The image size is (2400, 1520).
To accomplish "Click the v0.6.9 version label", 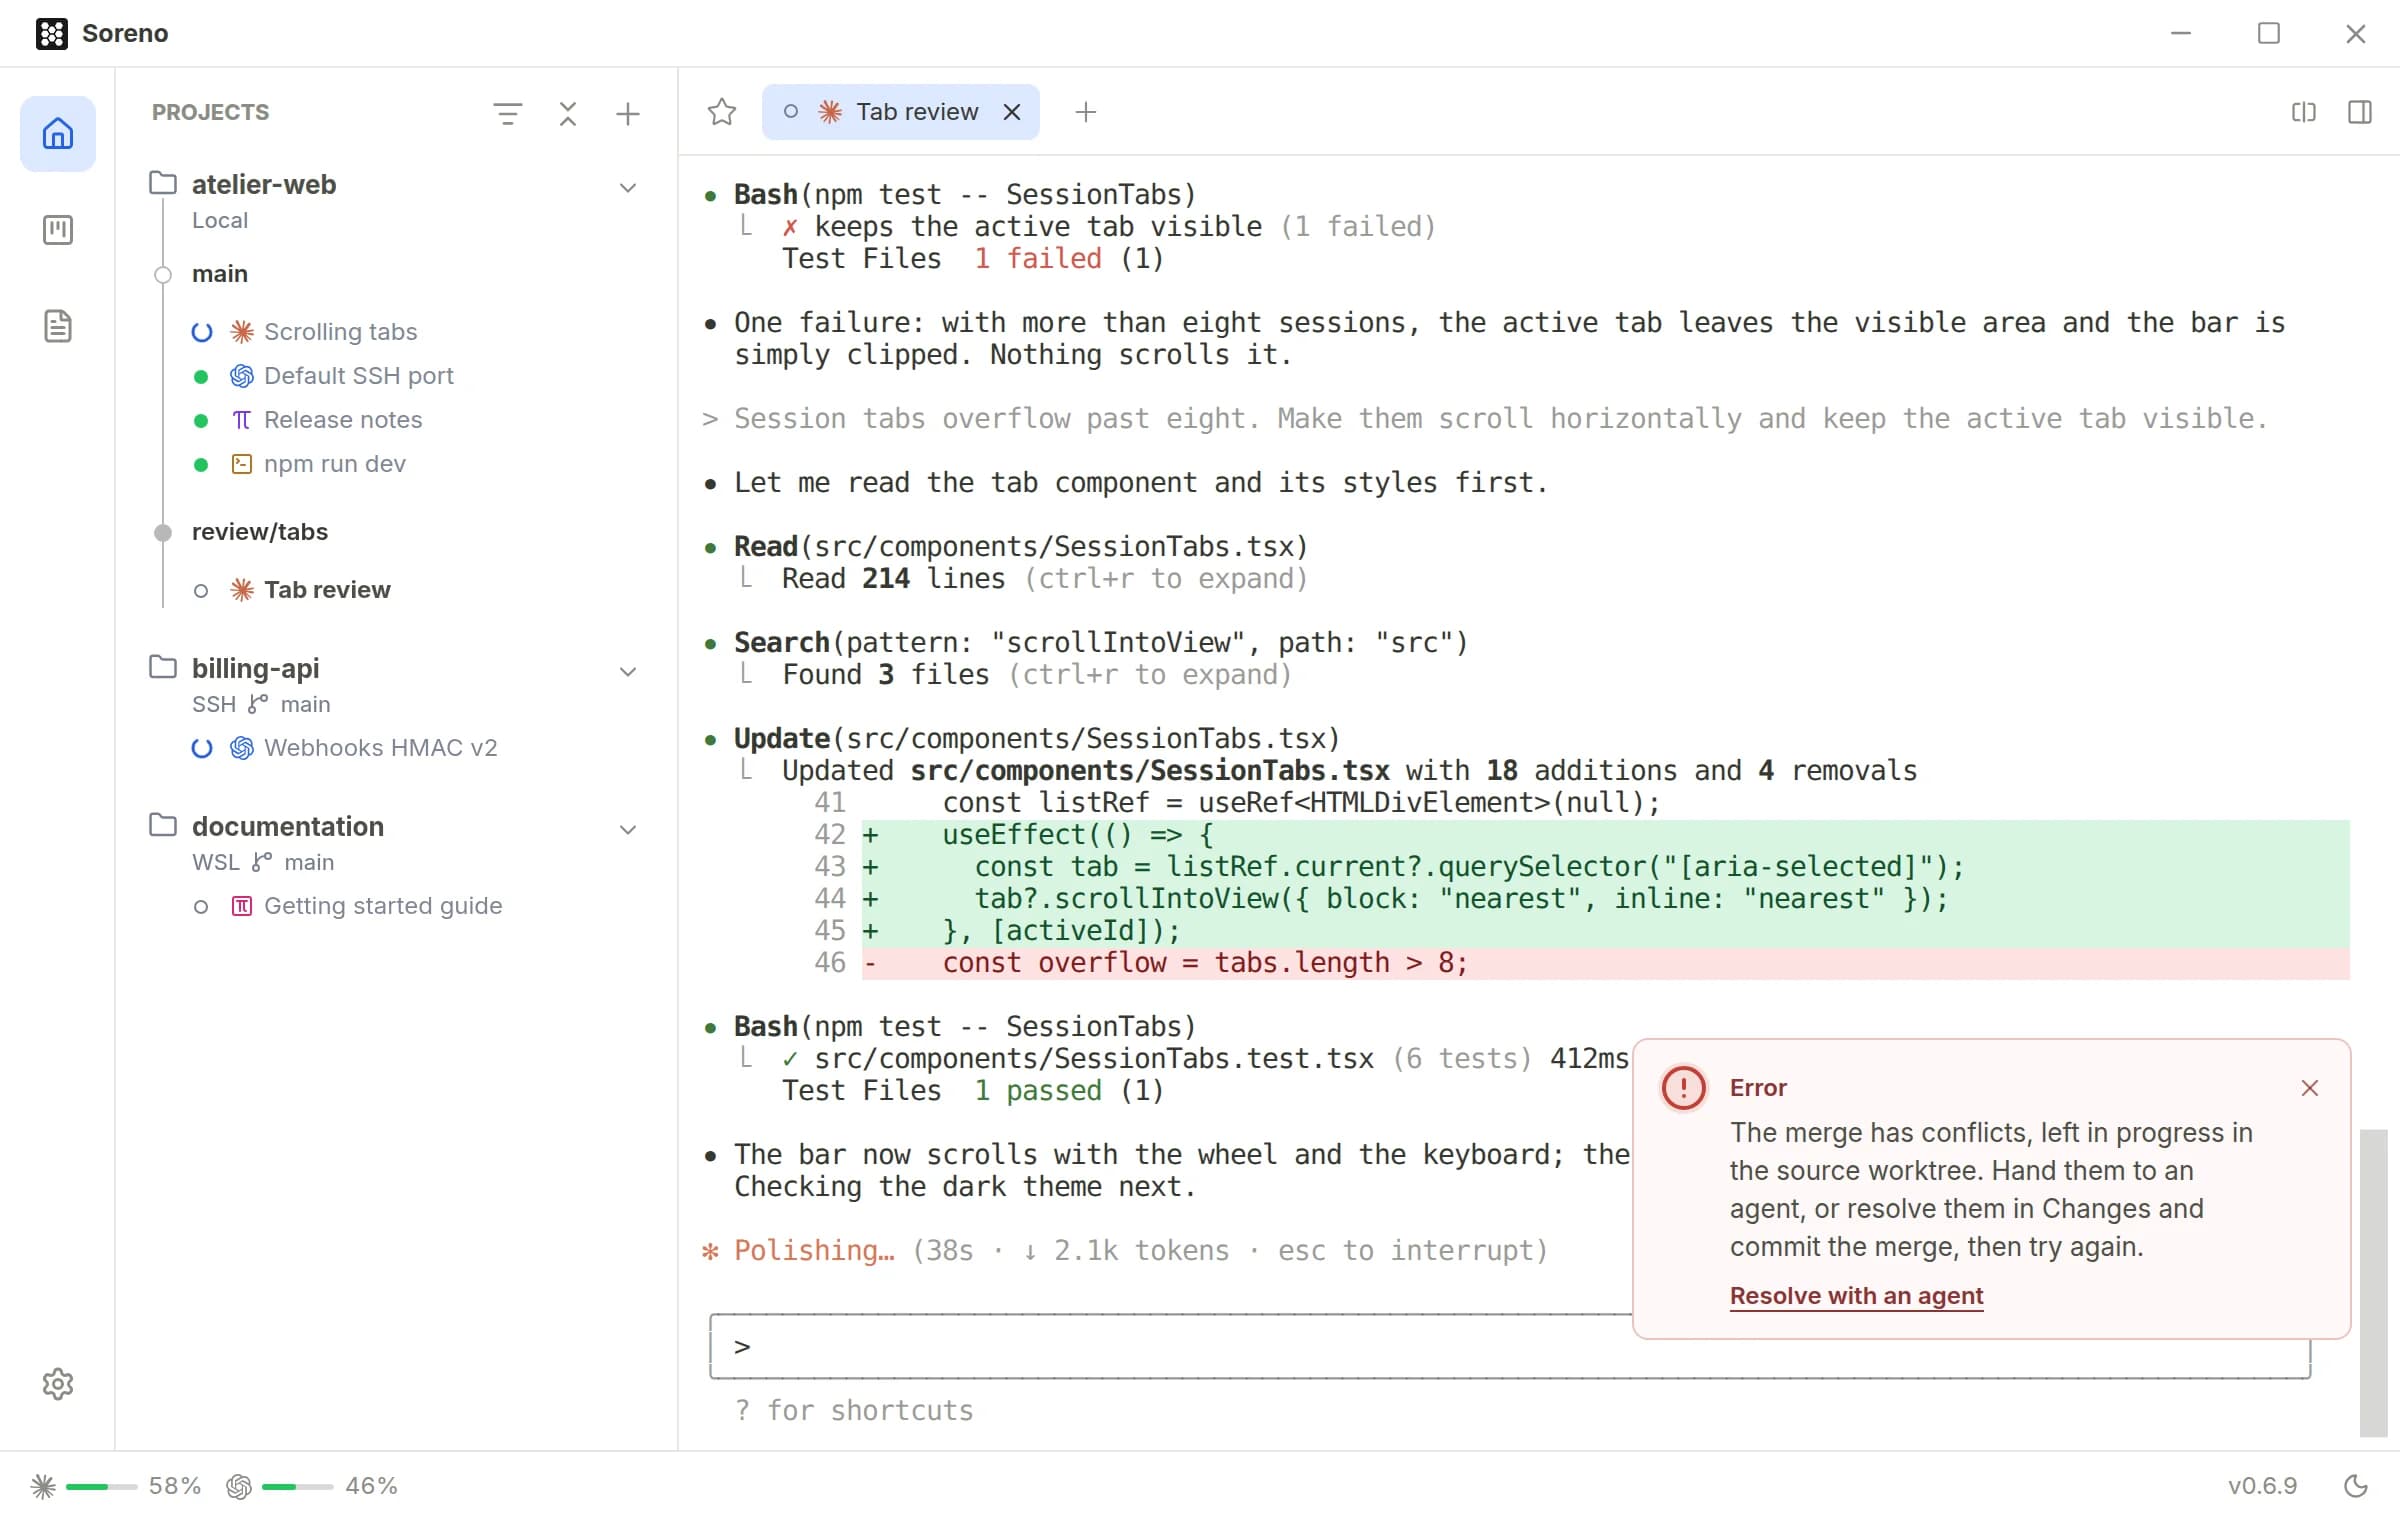I will (2262, 1486).
